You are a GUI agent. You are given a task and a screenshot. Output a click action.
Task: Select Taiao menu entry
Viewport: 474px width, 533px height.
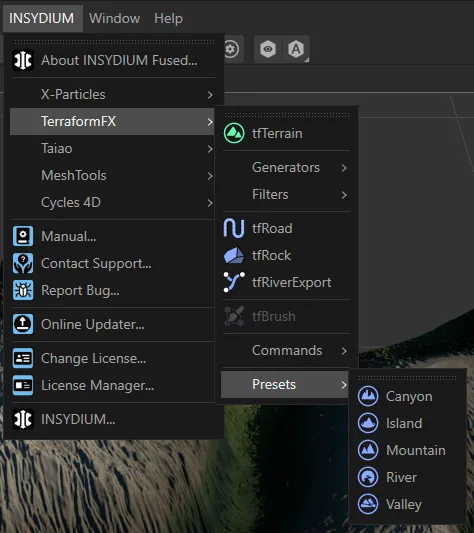point(113,149)
